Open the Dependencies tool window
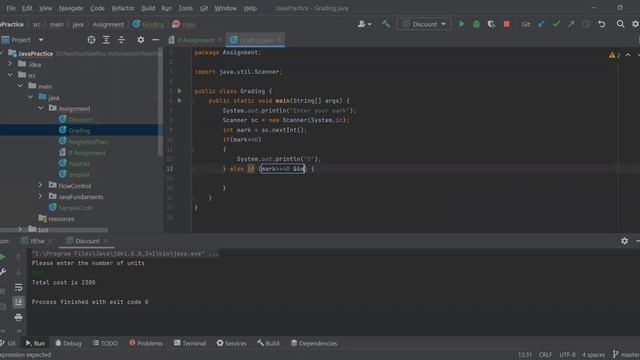640x360 pixels. 314,343
